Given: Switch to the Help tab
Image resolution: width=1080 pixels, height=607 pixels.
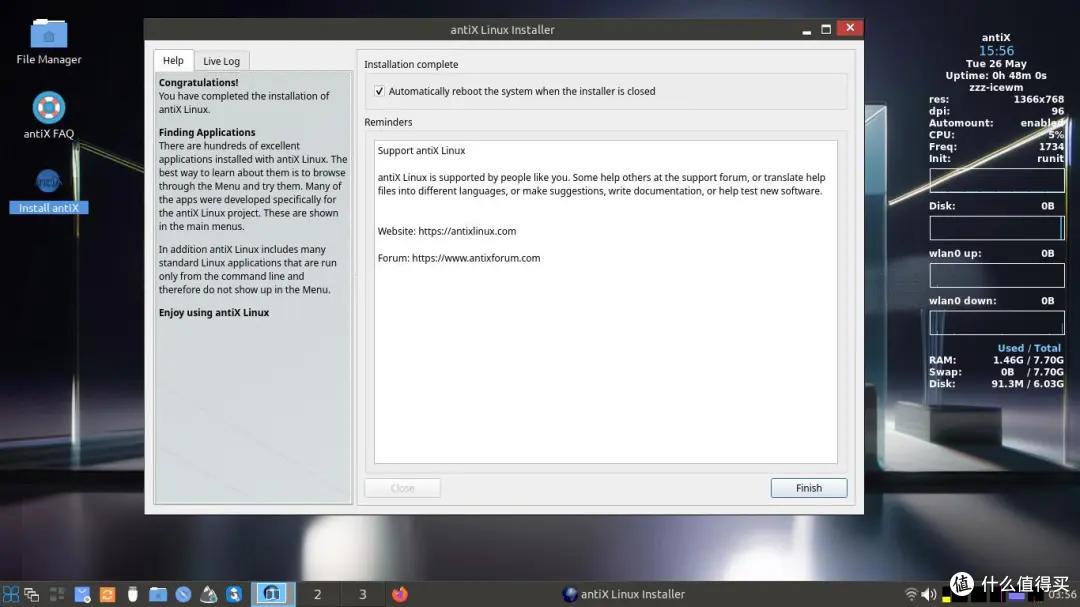Looking at the screenshot, I should [173, 61].
